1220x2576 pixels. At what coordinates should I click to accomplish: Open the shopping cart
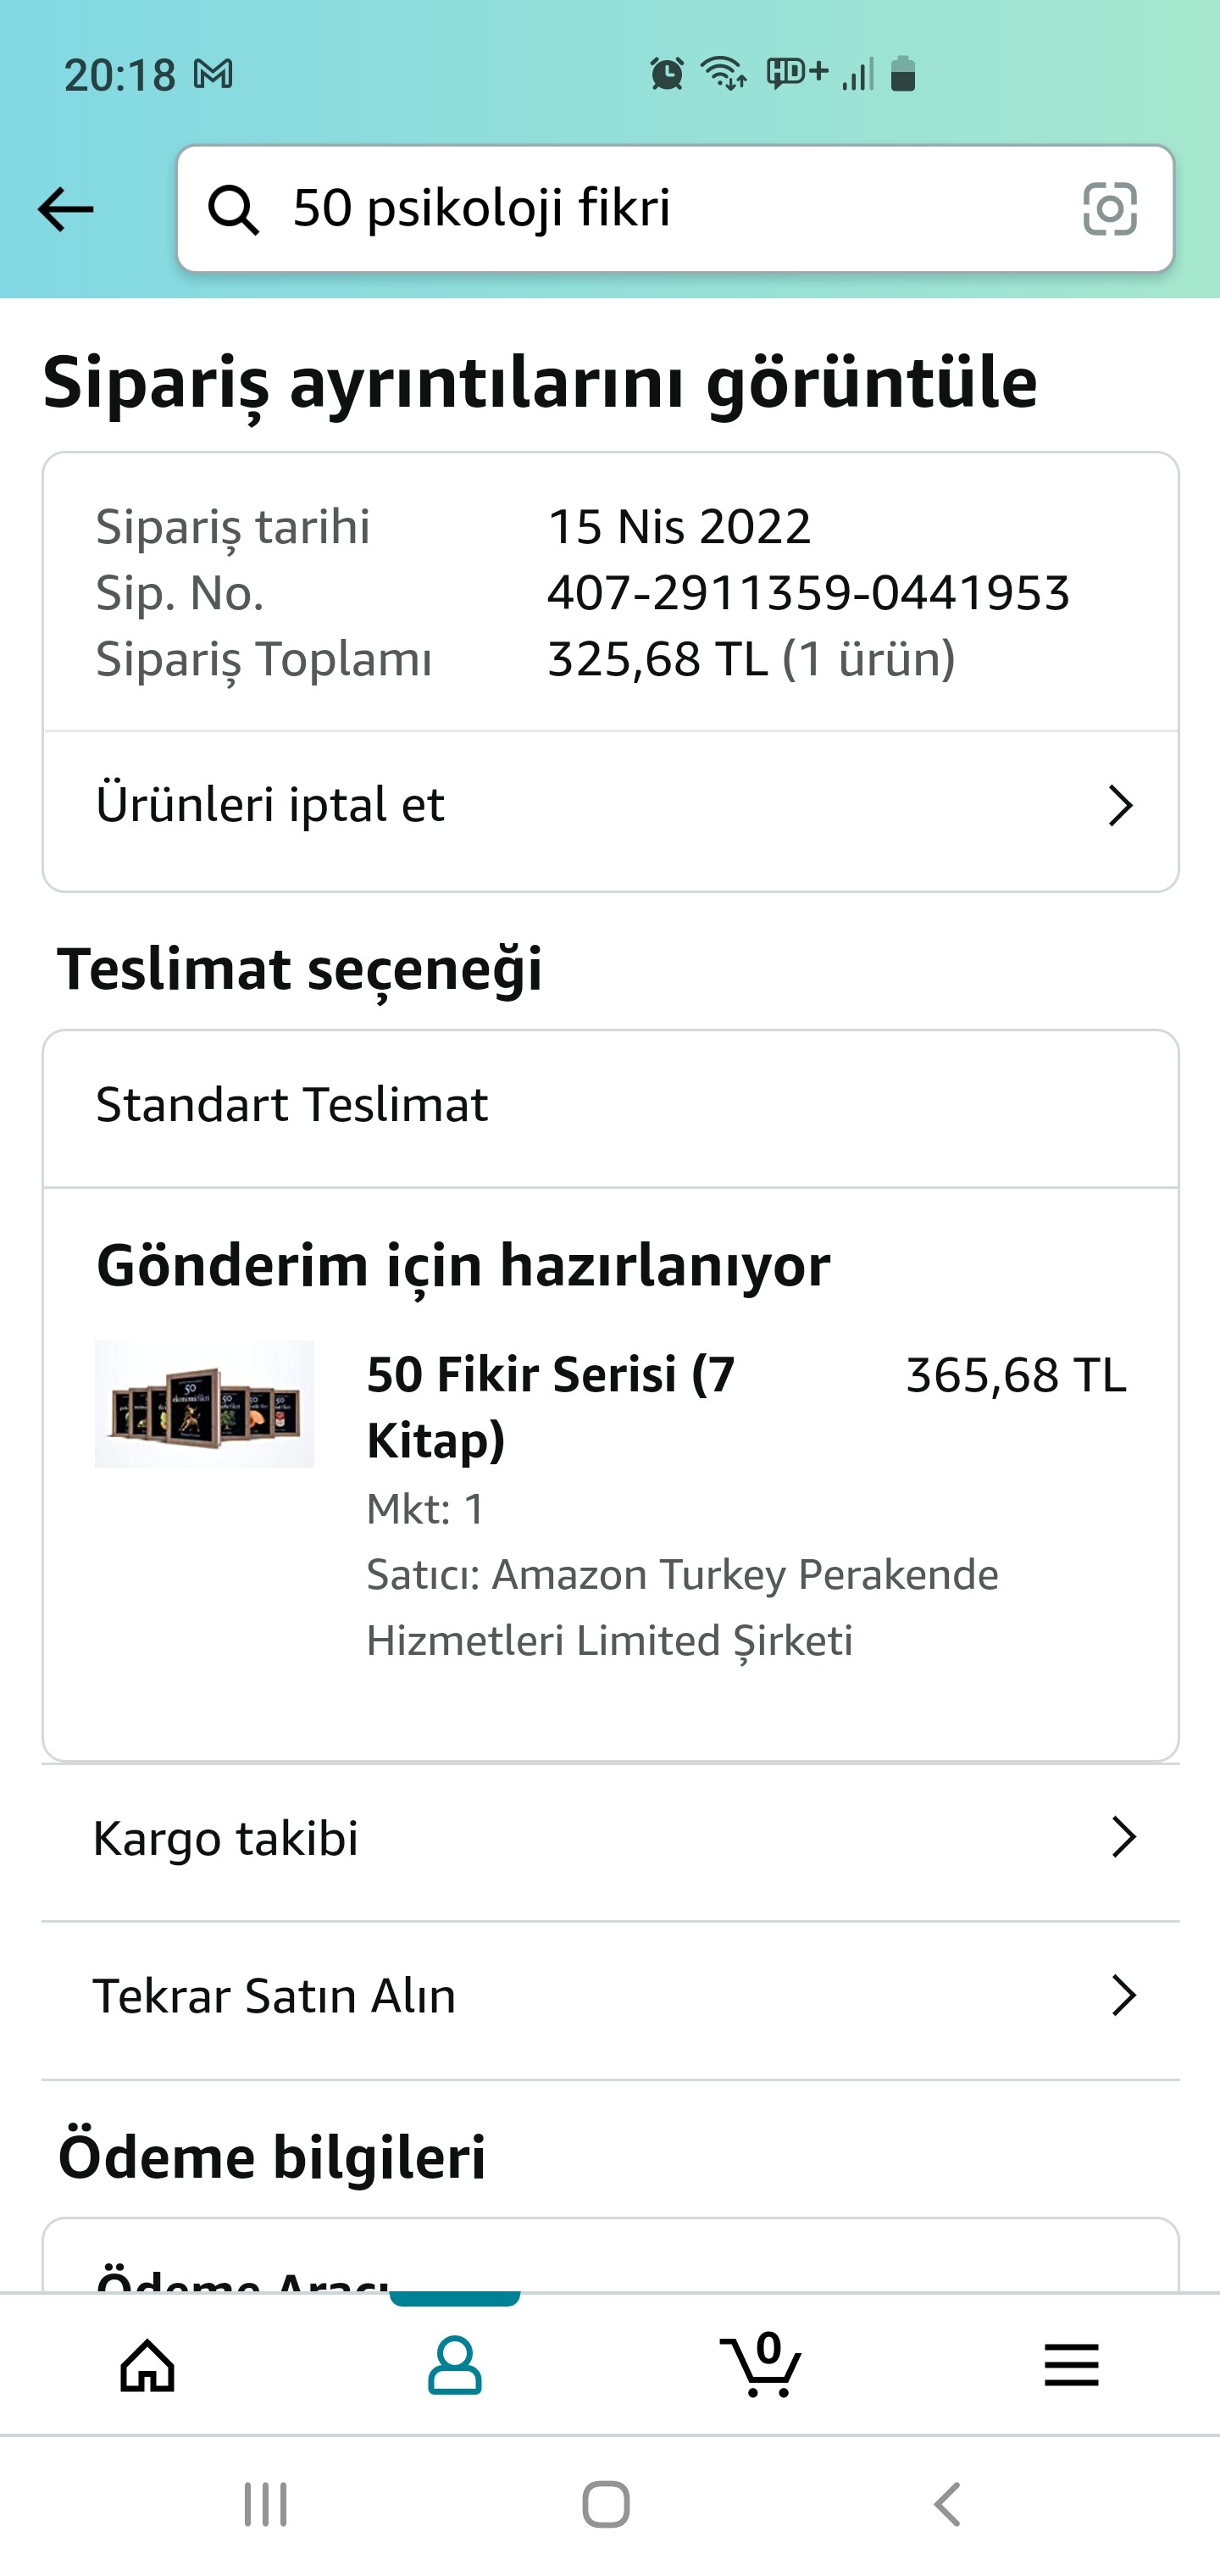pyautogui.click(x=761, y=2366)
